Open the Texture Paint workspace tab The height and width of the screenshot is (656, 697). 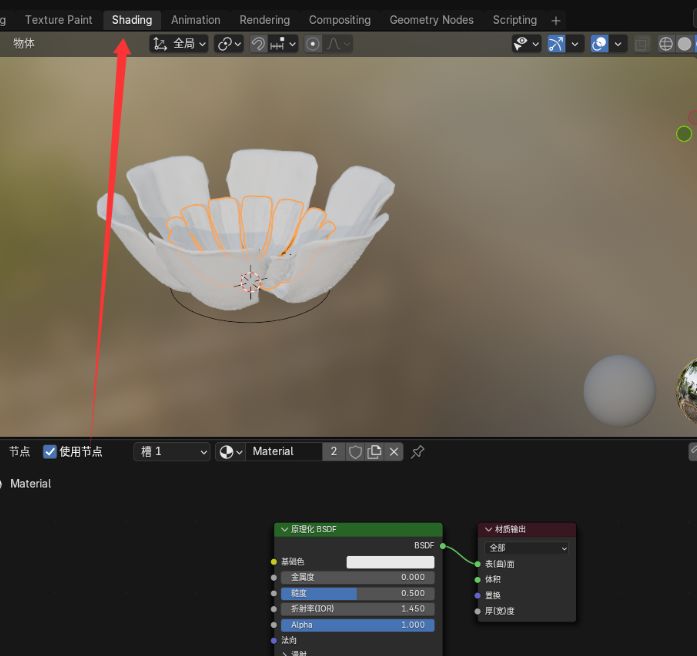(58, 20)
